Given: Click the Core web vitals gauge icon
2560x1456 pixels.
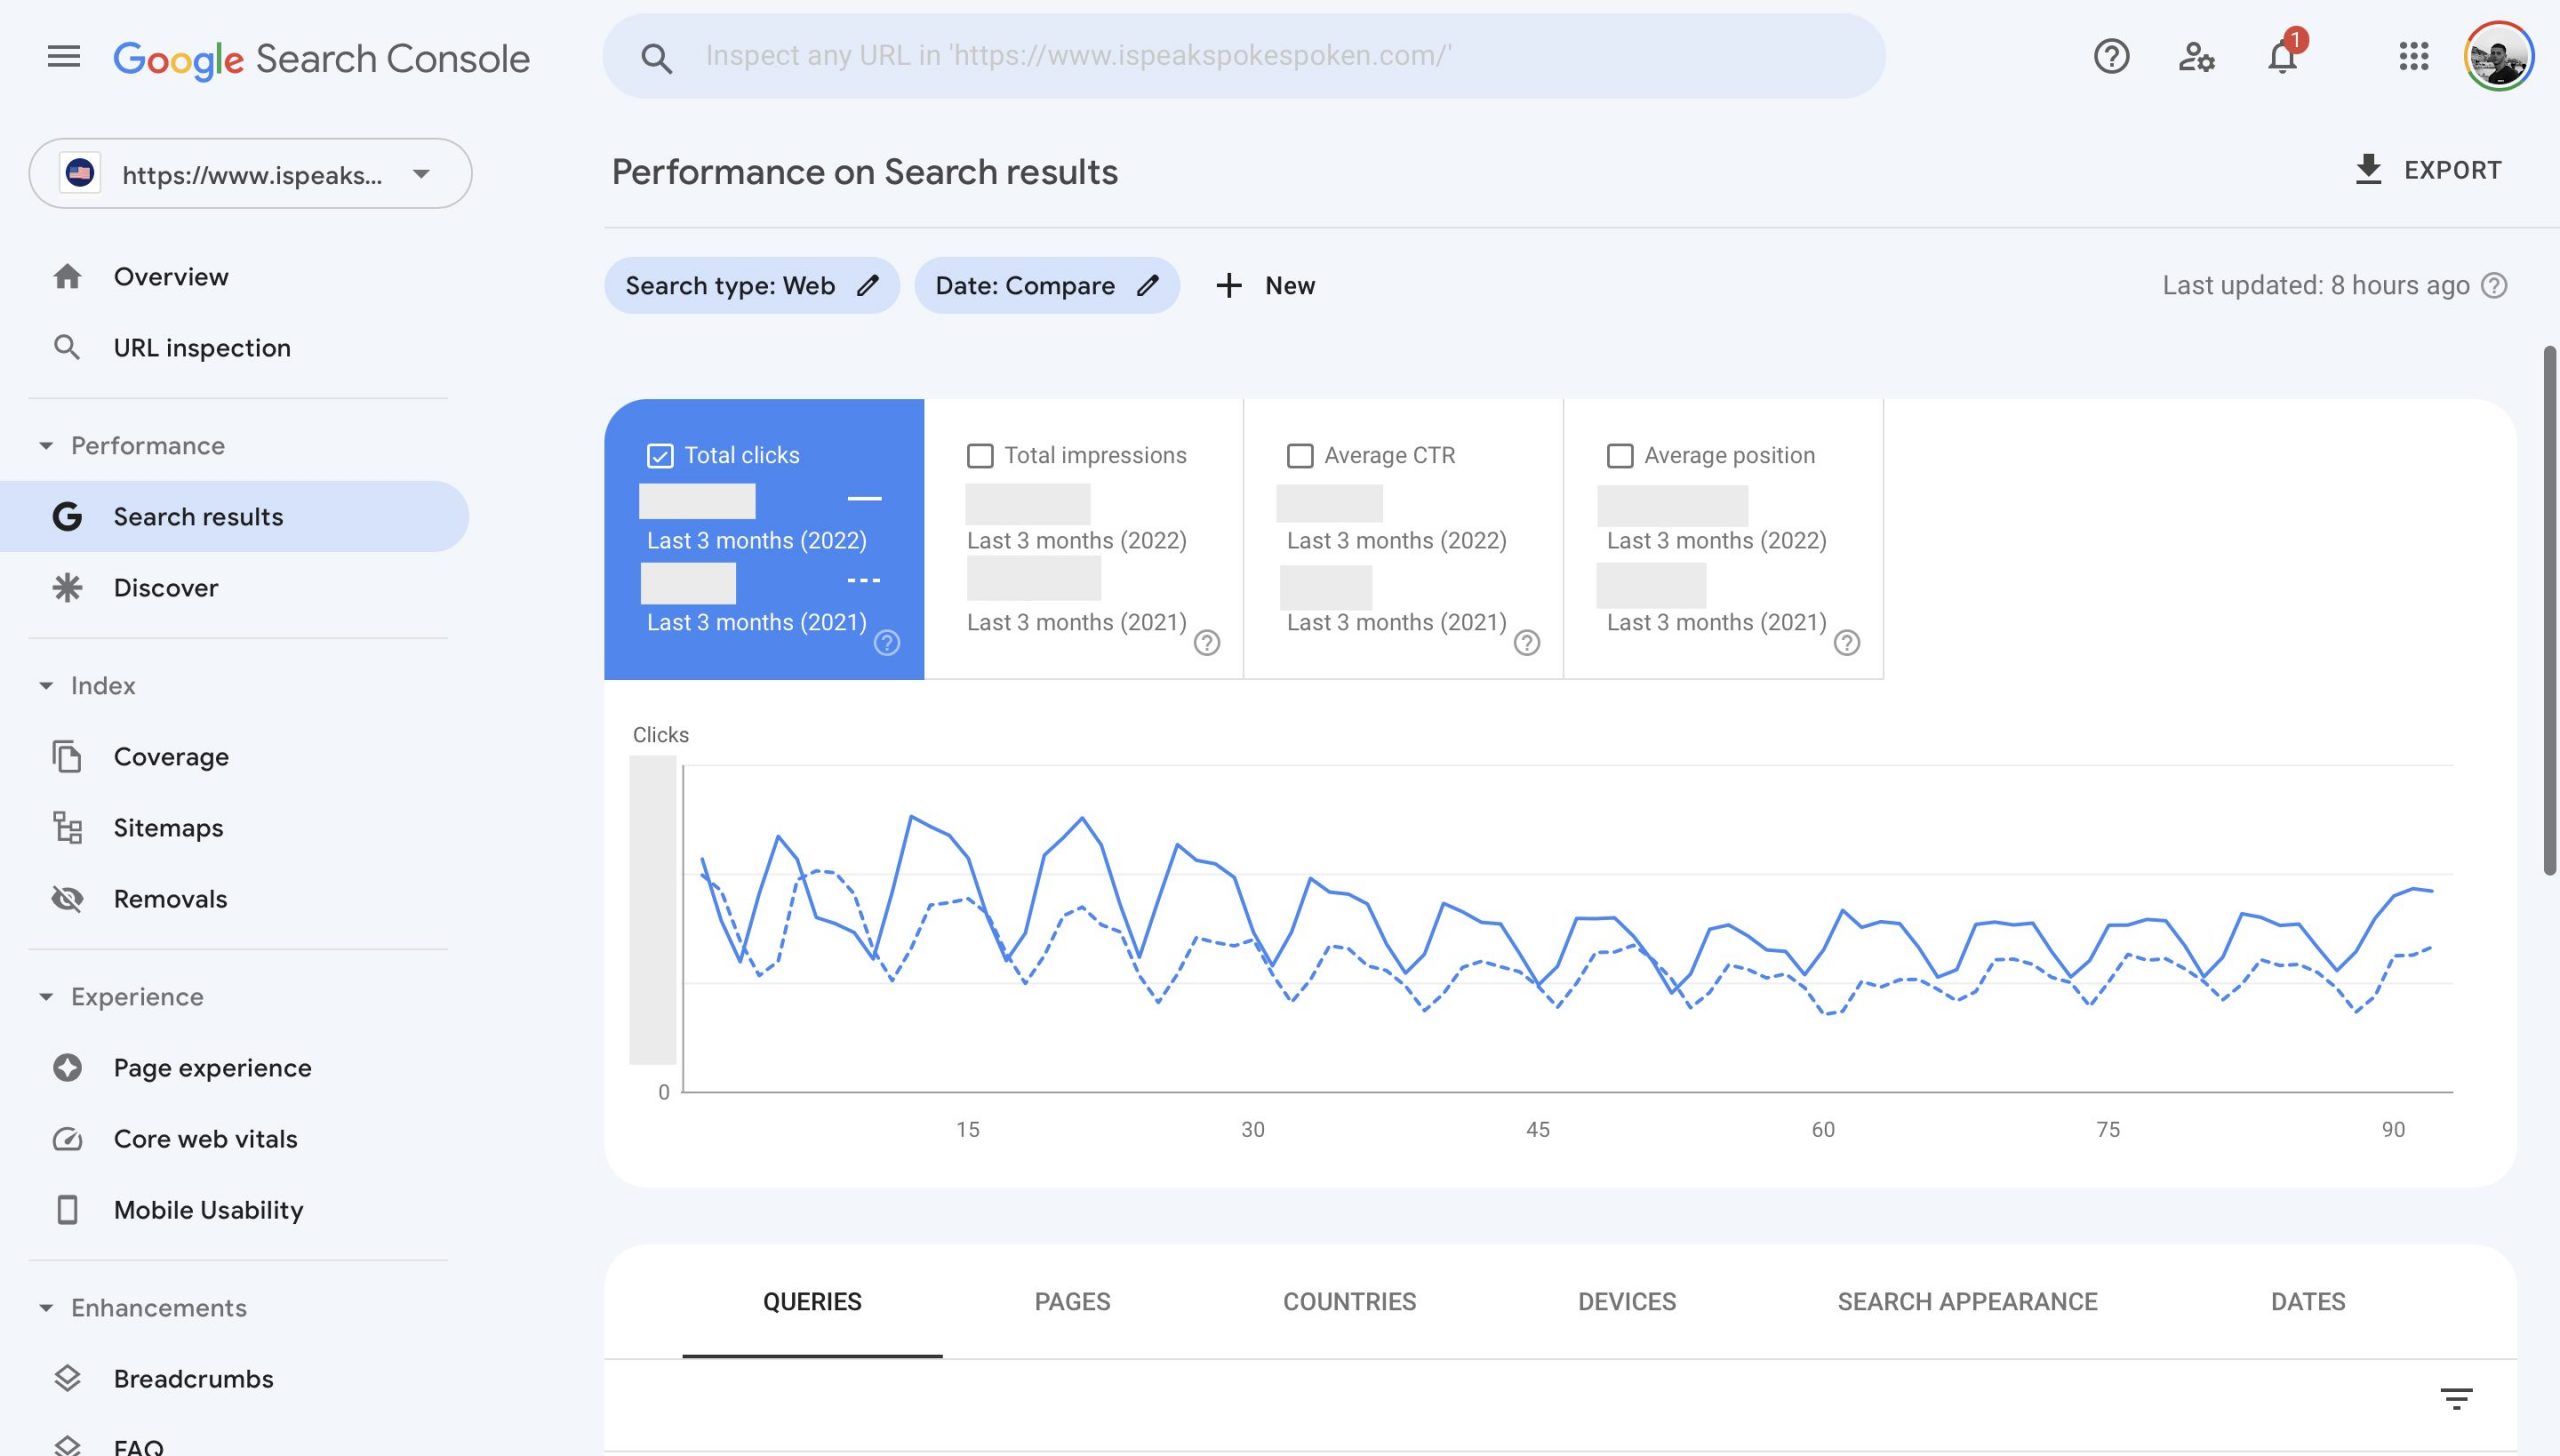Looking at the screenshot, I should pos(67,1139).
